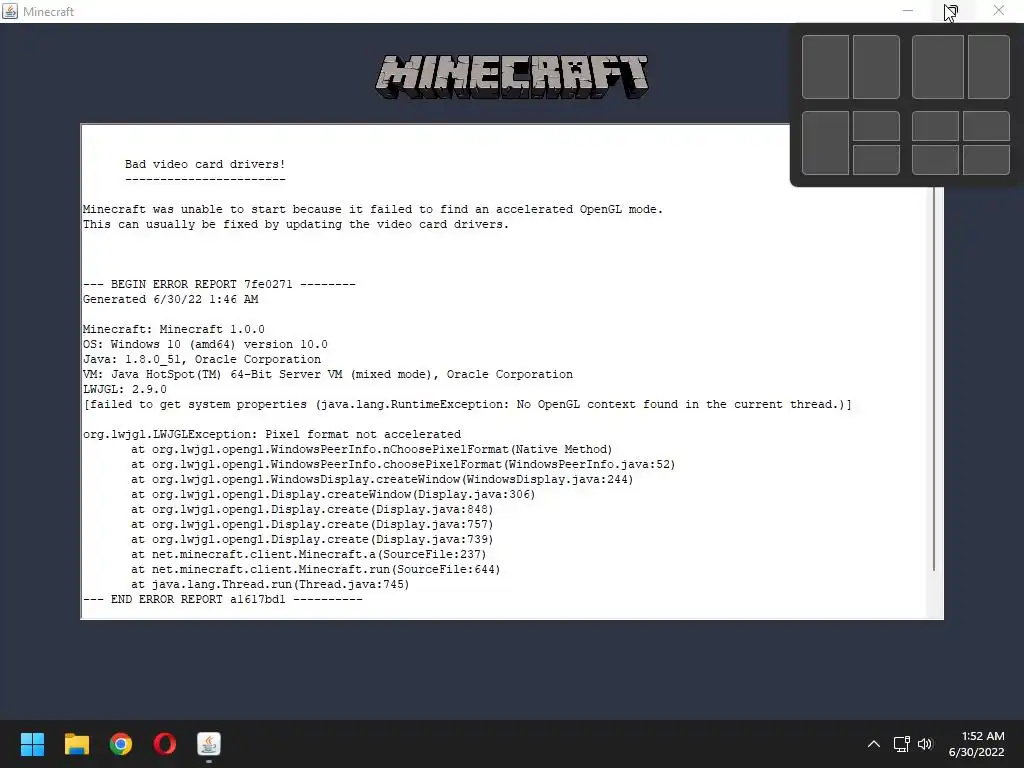
Task: Click the Minecraft.run(SourceFile:644) line
Action: click(315, 569)
